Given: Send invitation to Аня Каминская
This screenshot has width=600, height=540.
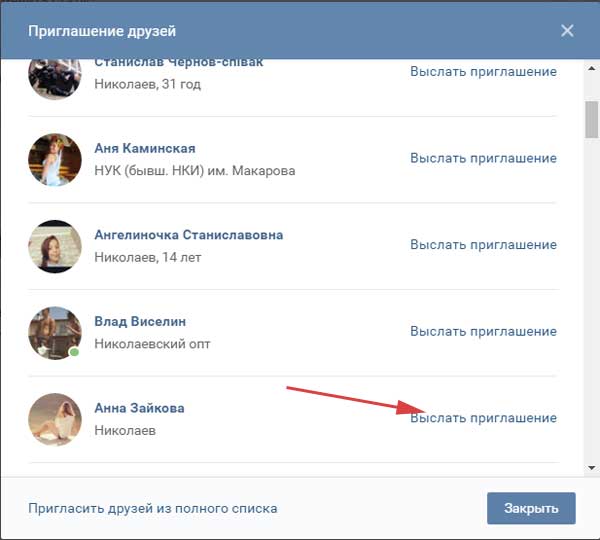Looking at the screenshot, I should click(483, 158).
